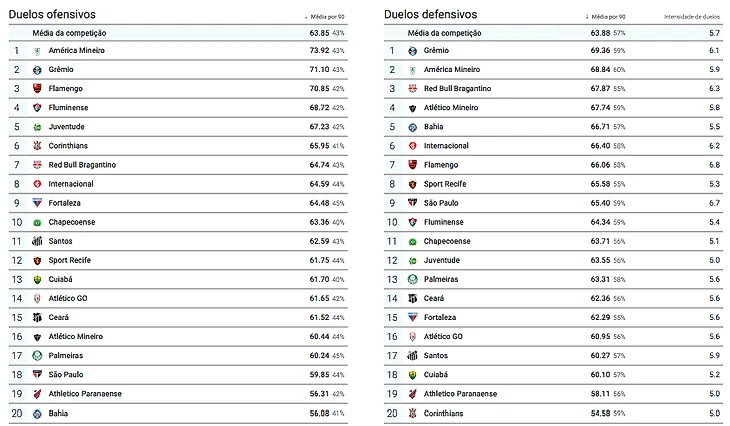Open América Mineiro in Duelos ofensivos
The height and width of the screenshot is (426, 730).
point(77,50)
